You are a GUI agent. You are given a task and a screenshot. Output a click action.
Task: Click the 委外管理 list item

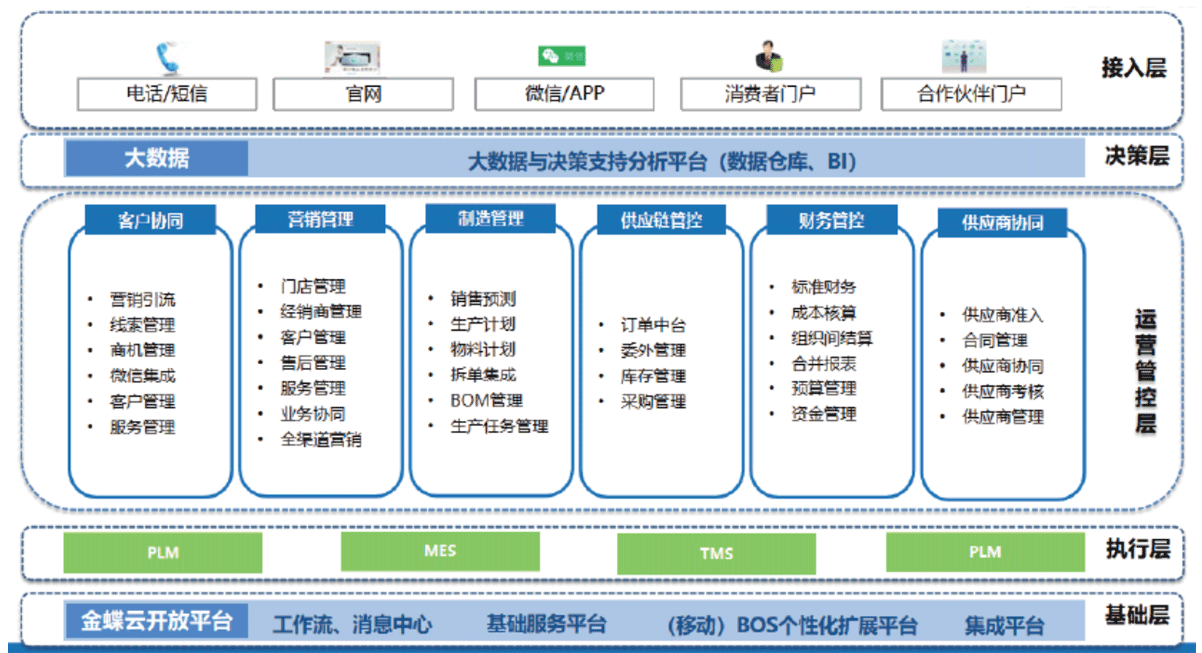[653, 350]
